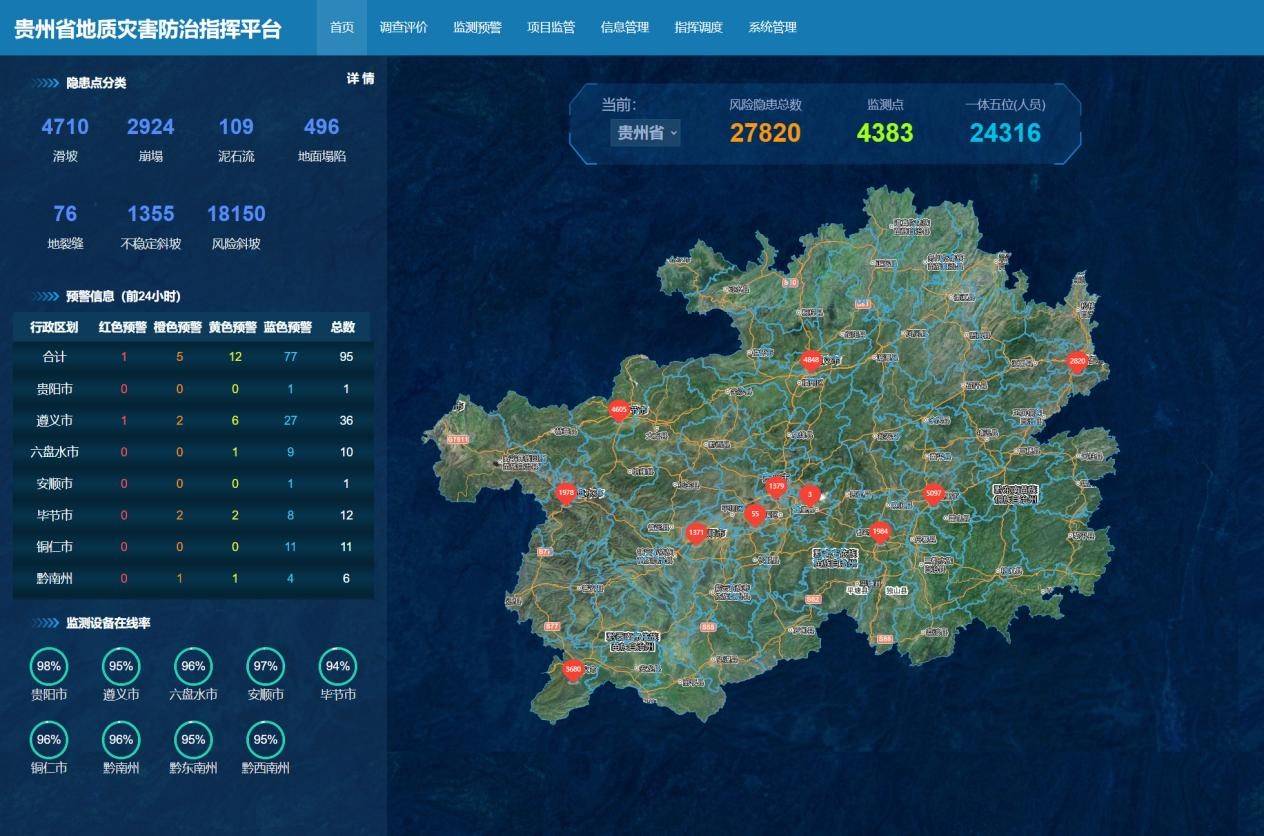Select 六盘水市 in the warning table
This screenshot has width=1264, height=836.
(54, 452)
